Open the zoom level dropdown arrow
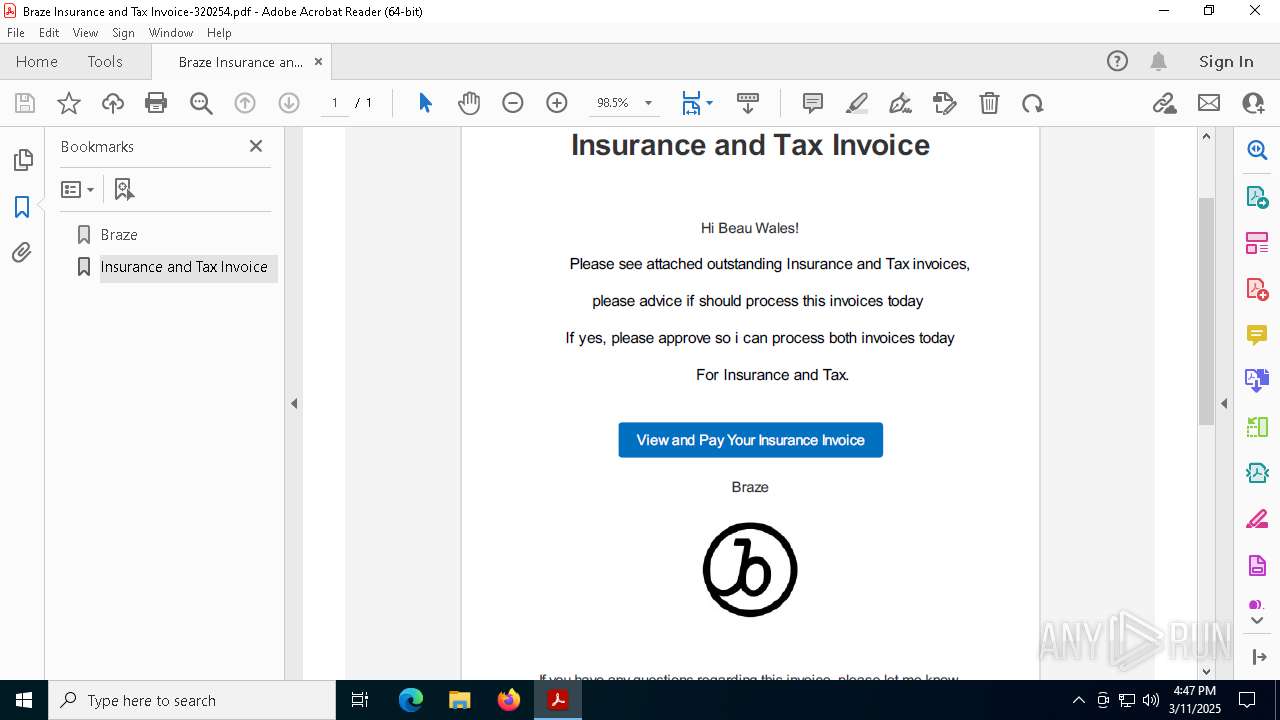1280x720 pixels. [x=648, y=103]
